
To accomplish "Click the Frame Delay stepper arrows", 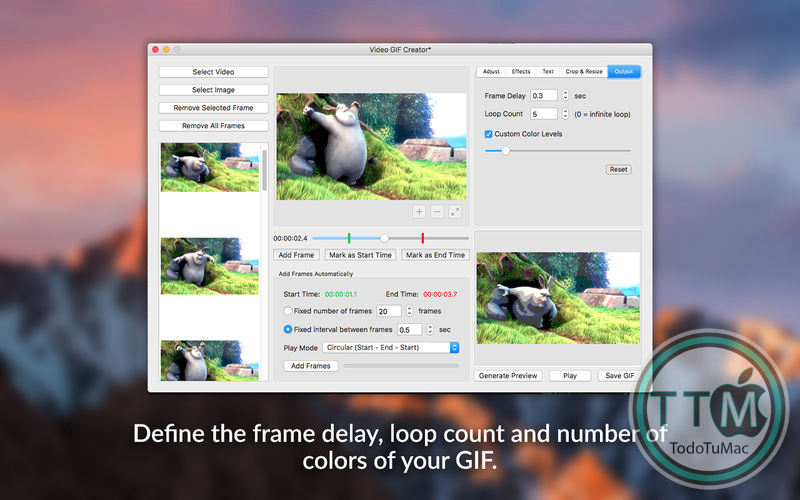I will coord(565,95).
